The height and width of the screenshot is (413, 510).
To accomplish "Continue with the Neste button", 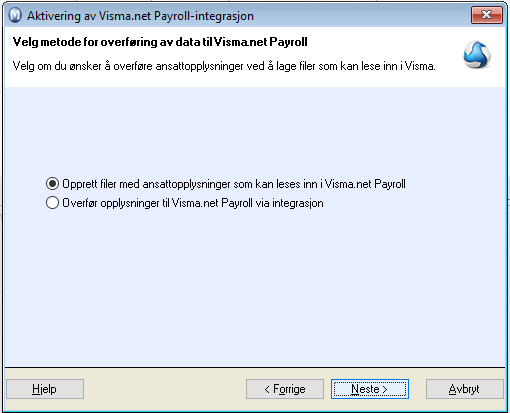I will (x=370, y=389).
